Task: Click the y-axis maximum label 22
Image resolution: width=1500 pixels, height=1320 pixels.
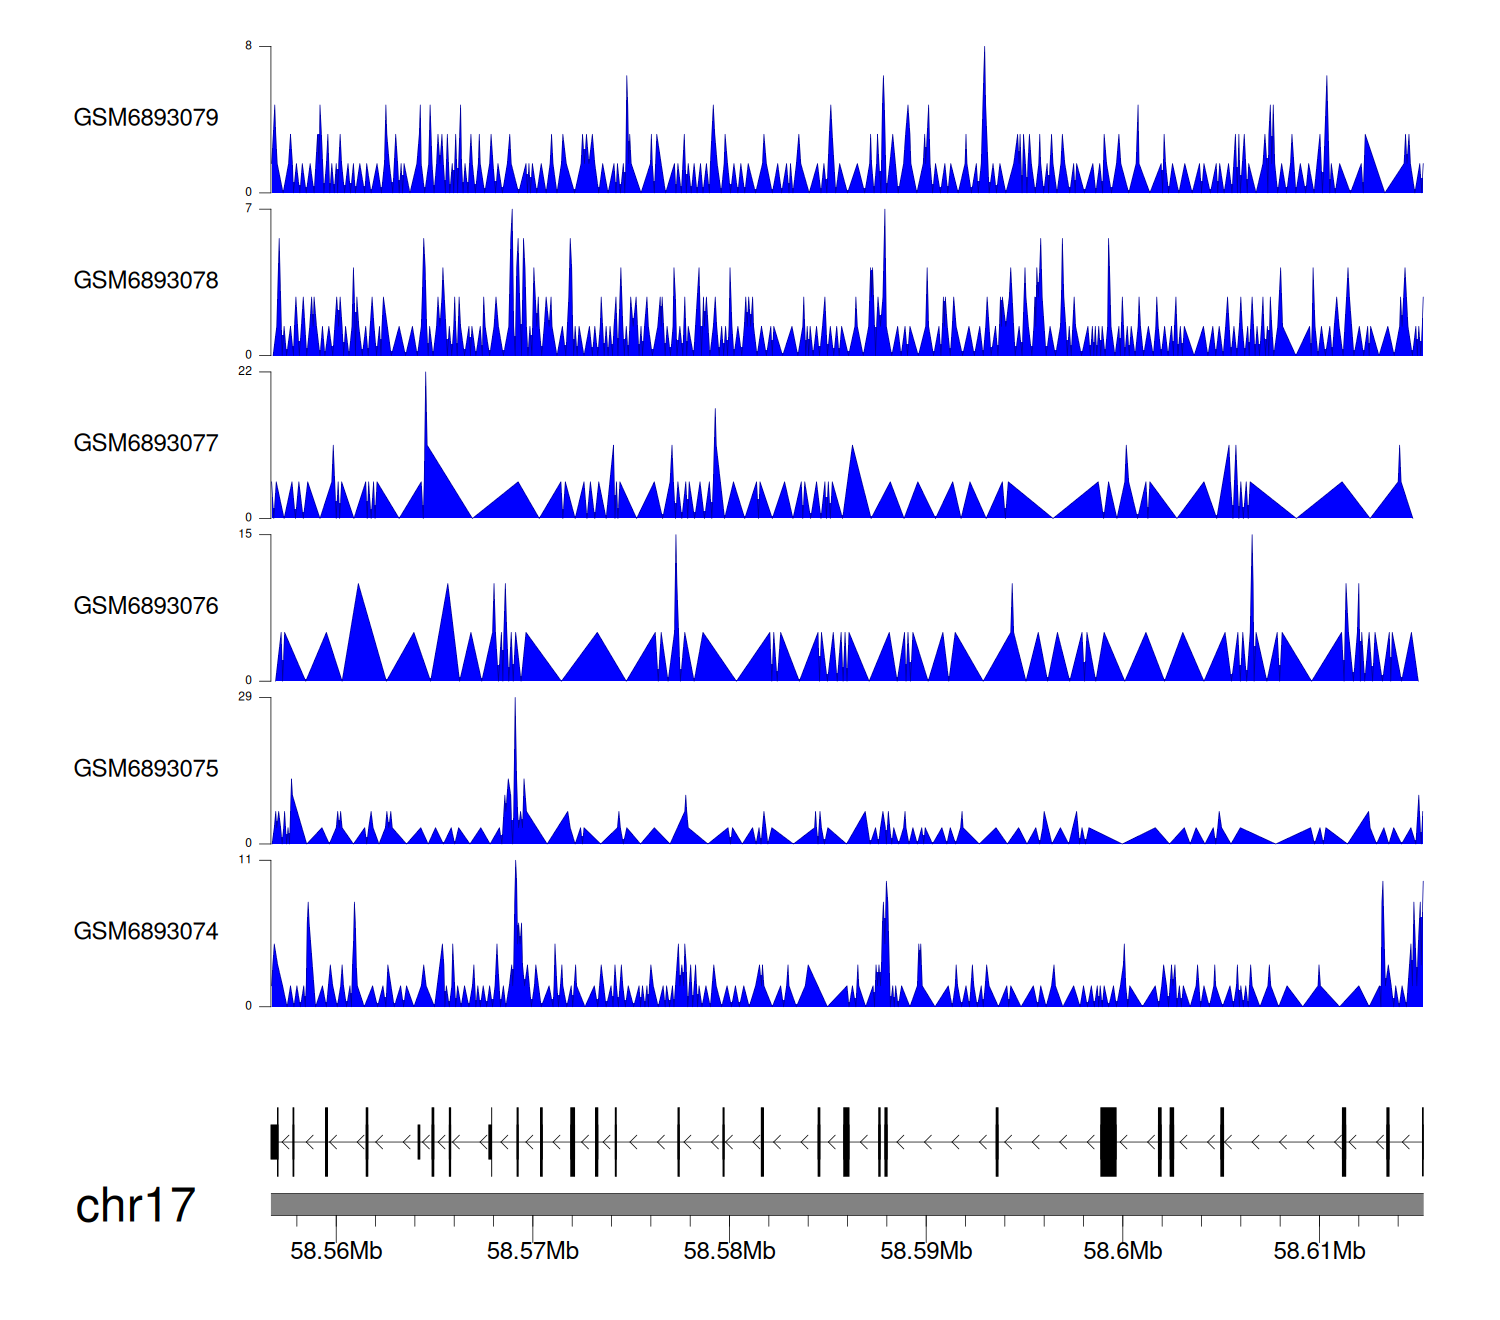Action: [245, 372]
